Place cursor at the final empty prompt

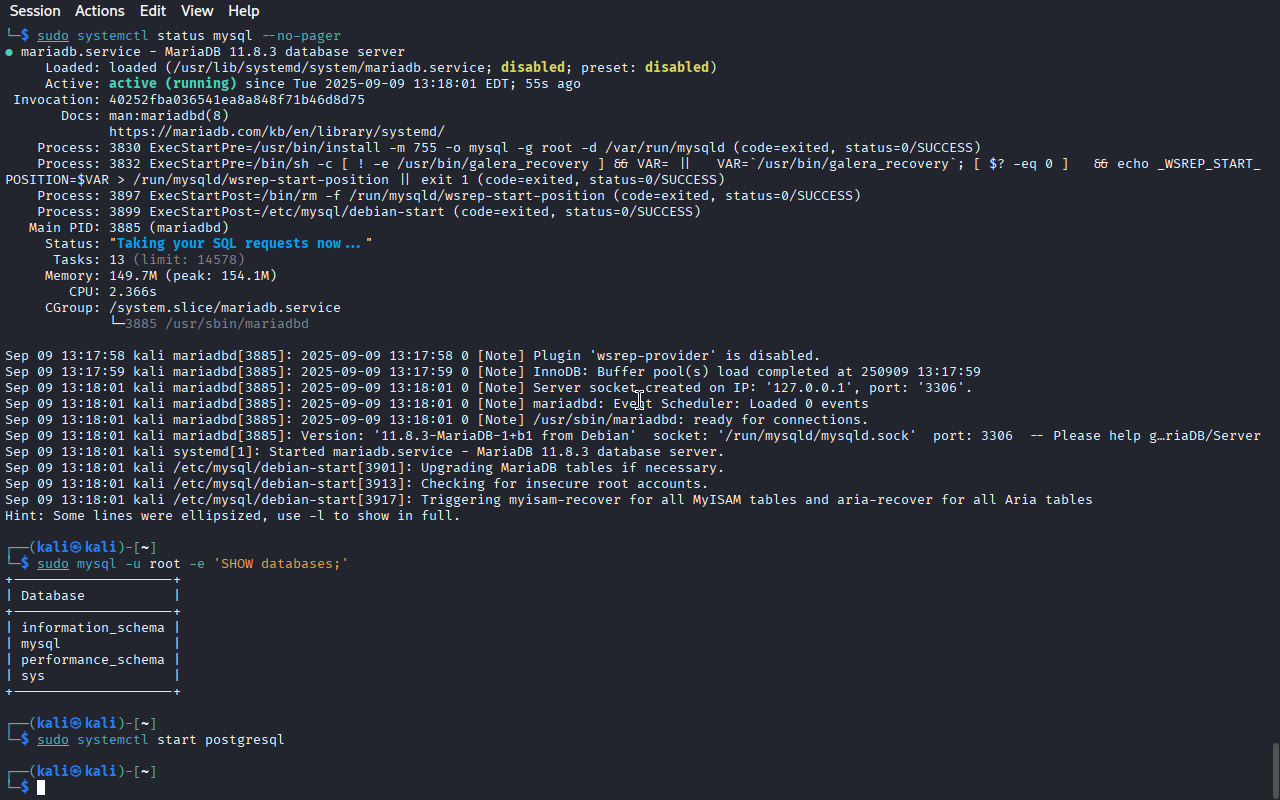[41, 788]
